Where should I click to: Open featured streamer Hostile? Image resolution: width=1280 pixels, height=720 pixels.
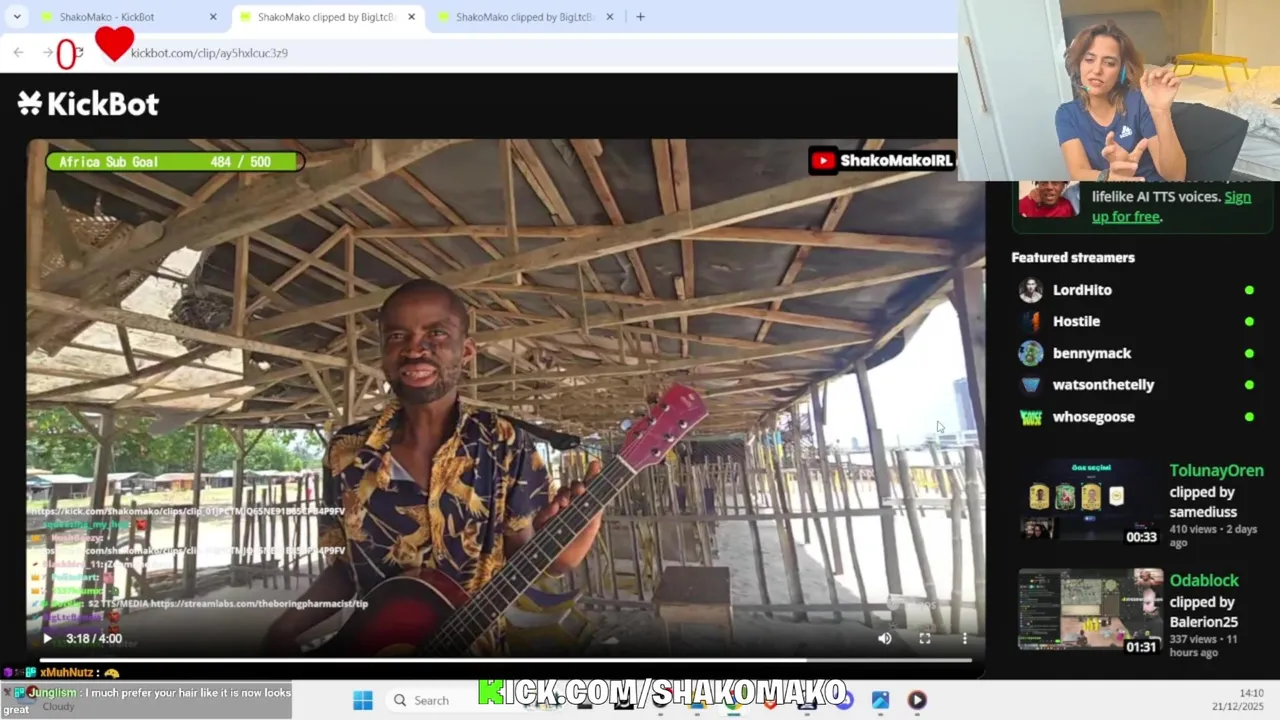(1076, 321)
